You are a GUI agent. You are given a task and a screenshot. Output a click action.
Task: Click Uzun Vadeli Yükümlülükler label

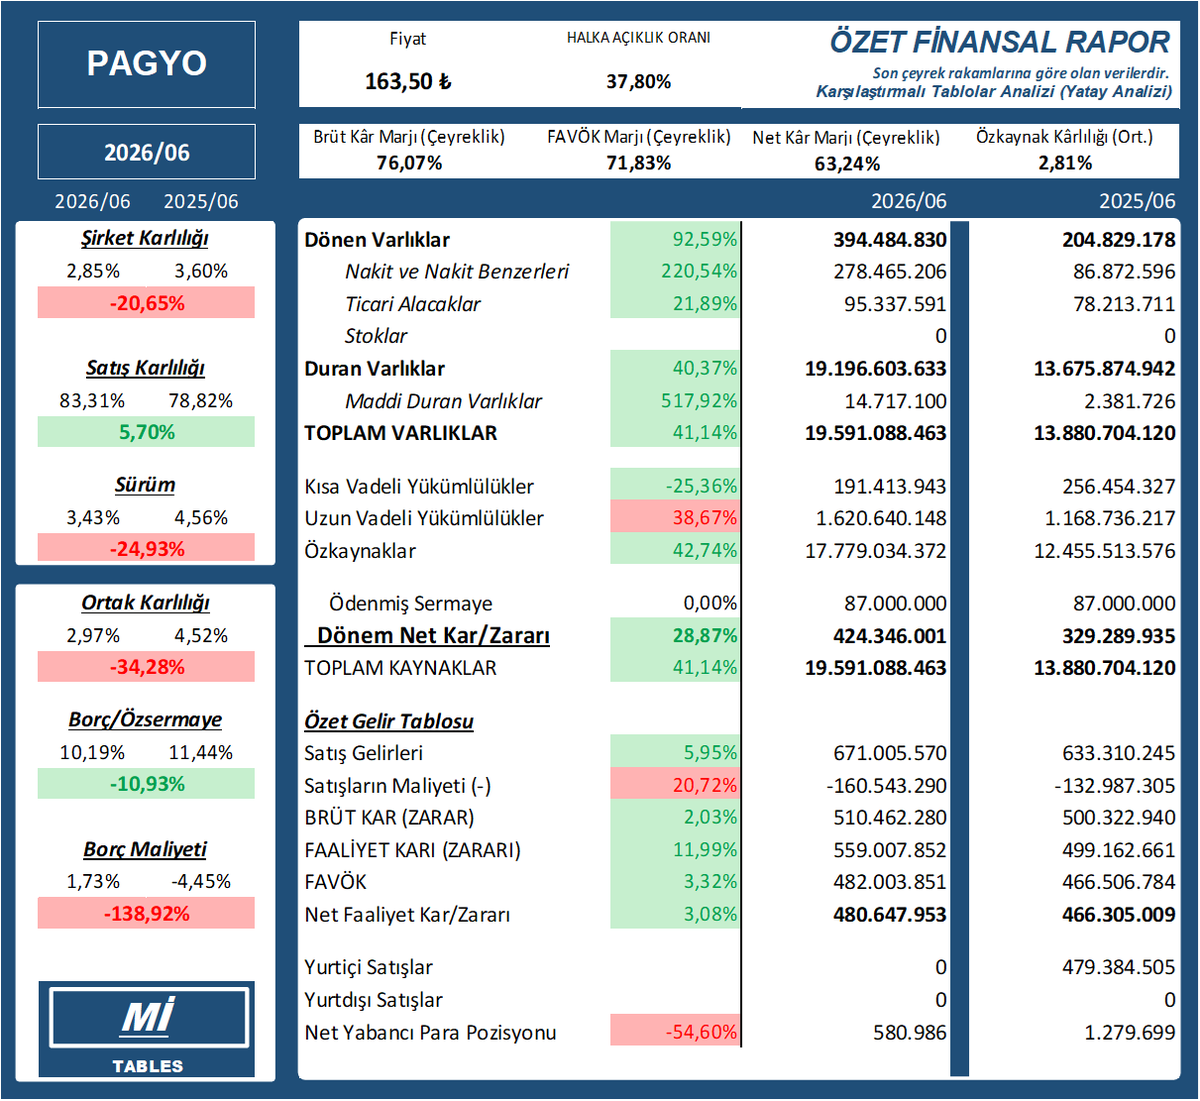point(424,519)
